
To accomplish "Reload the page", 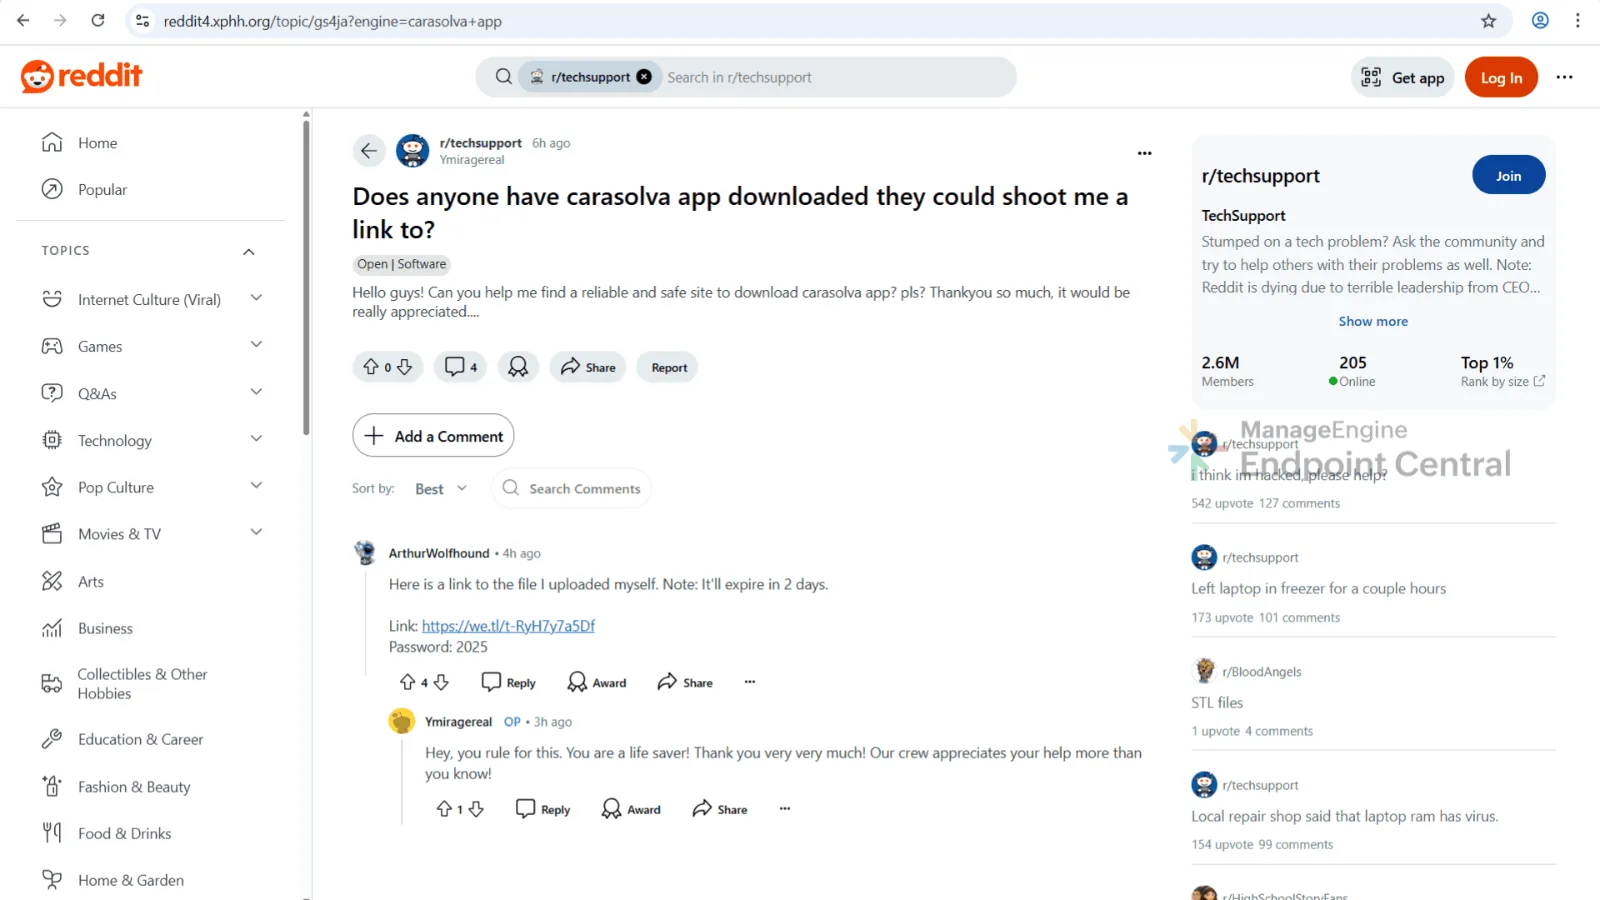I will click(x=98, y=20).
